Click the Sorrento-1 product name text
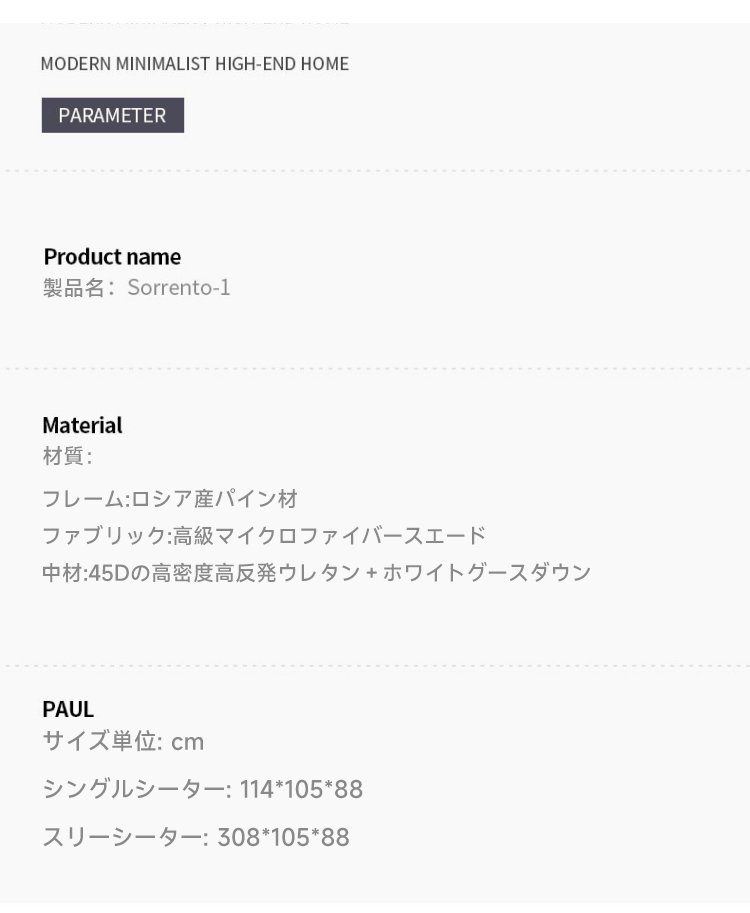This screenshot has height=913, width=750. (x=179, y=288)
